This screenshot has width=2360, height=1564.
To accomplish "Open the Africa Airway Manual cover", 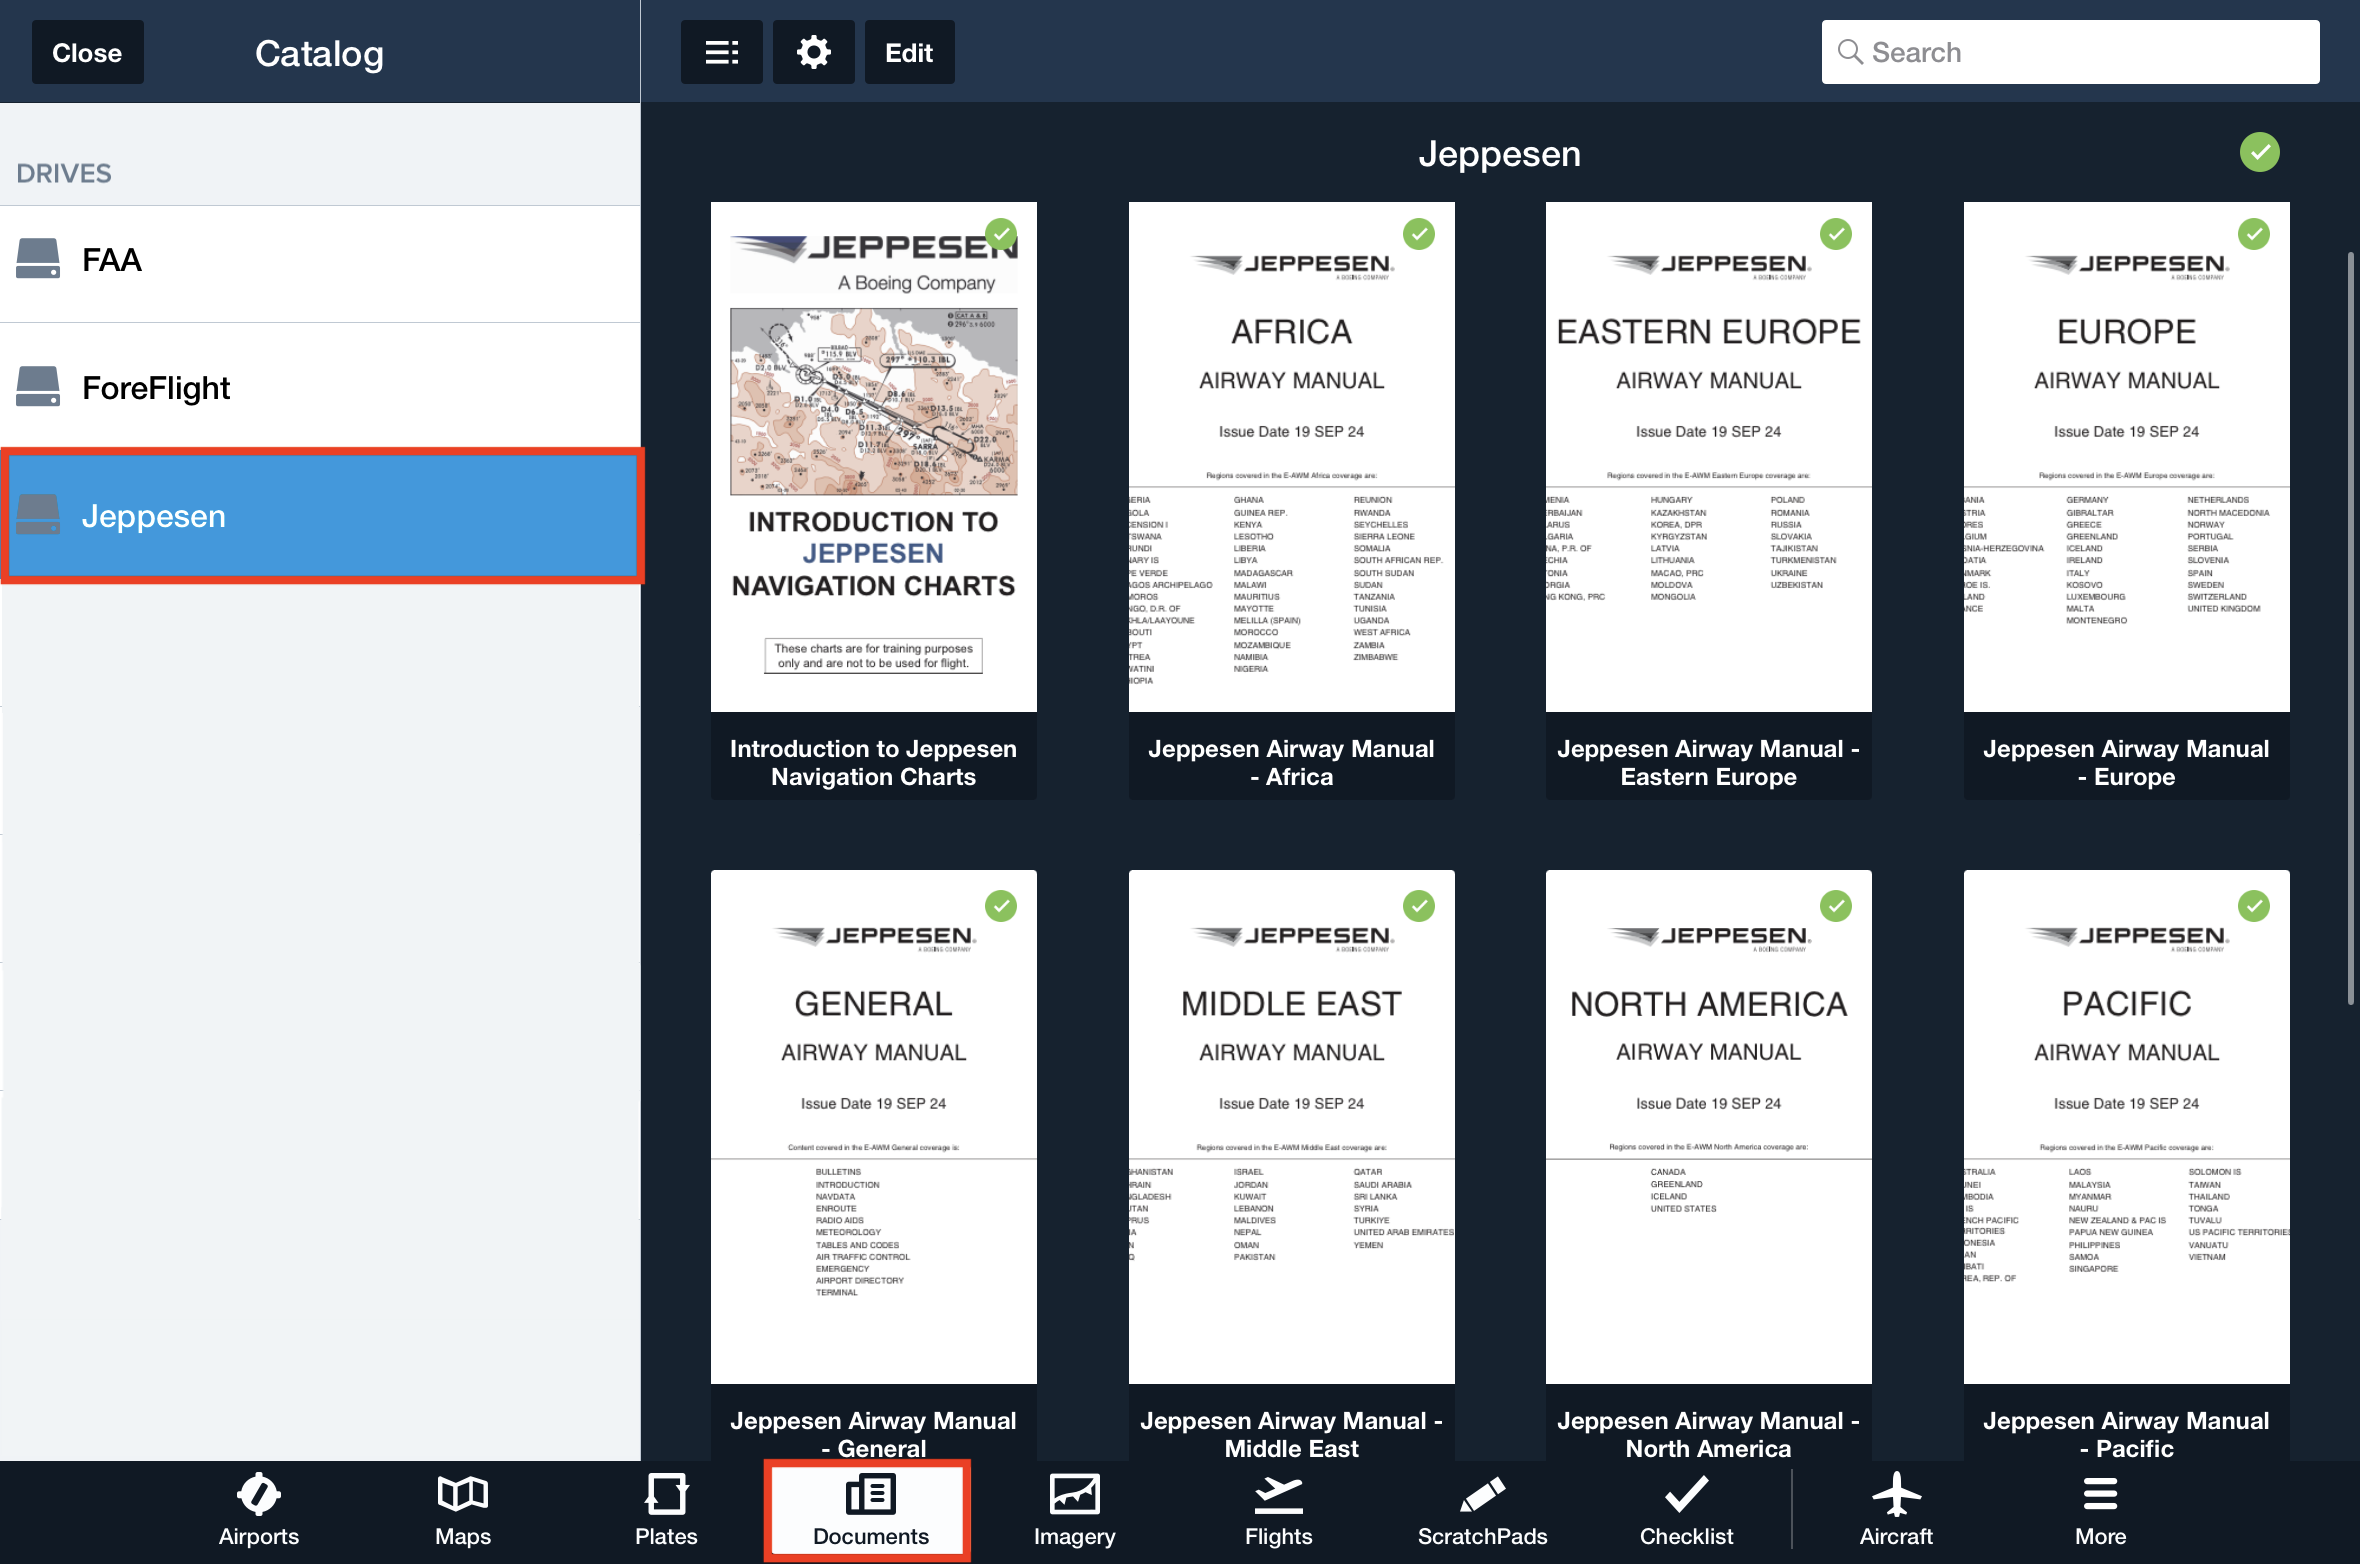I will [x=1291, y=457].
